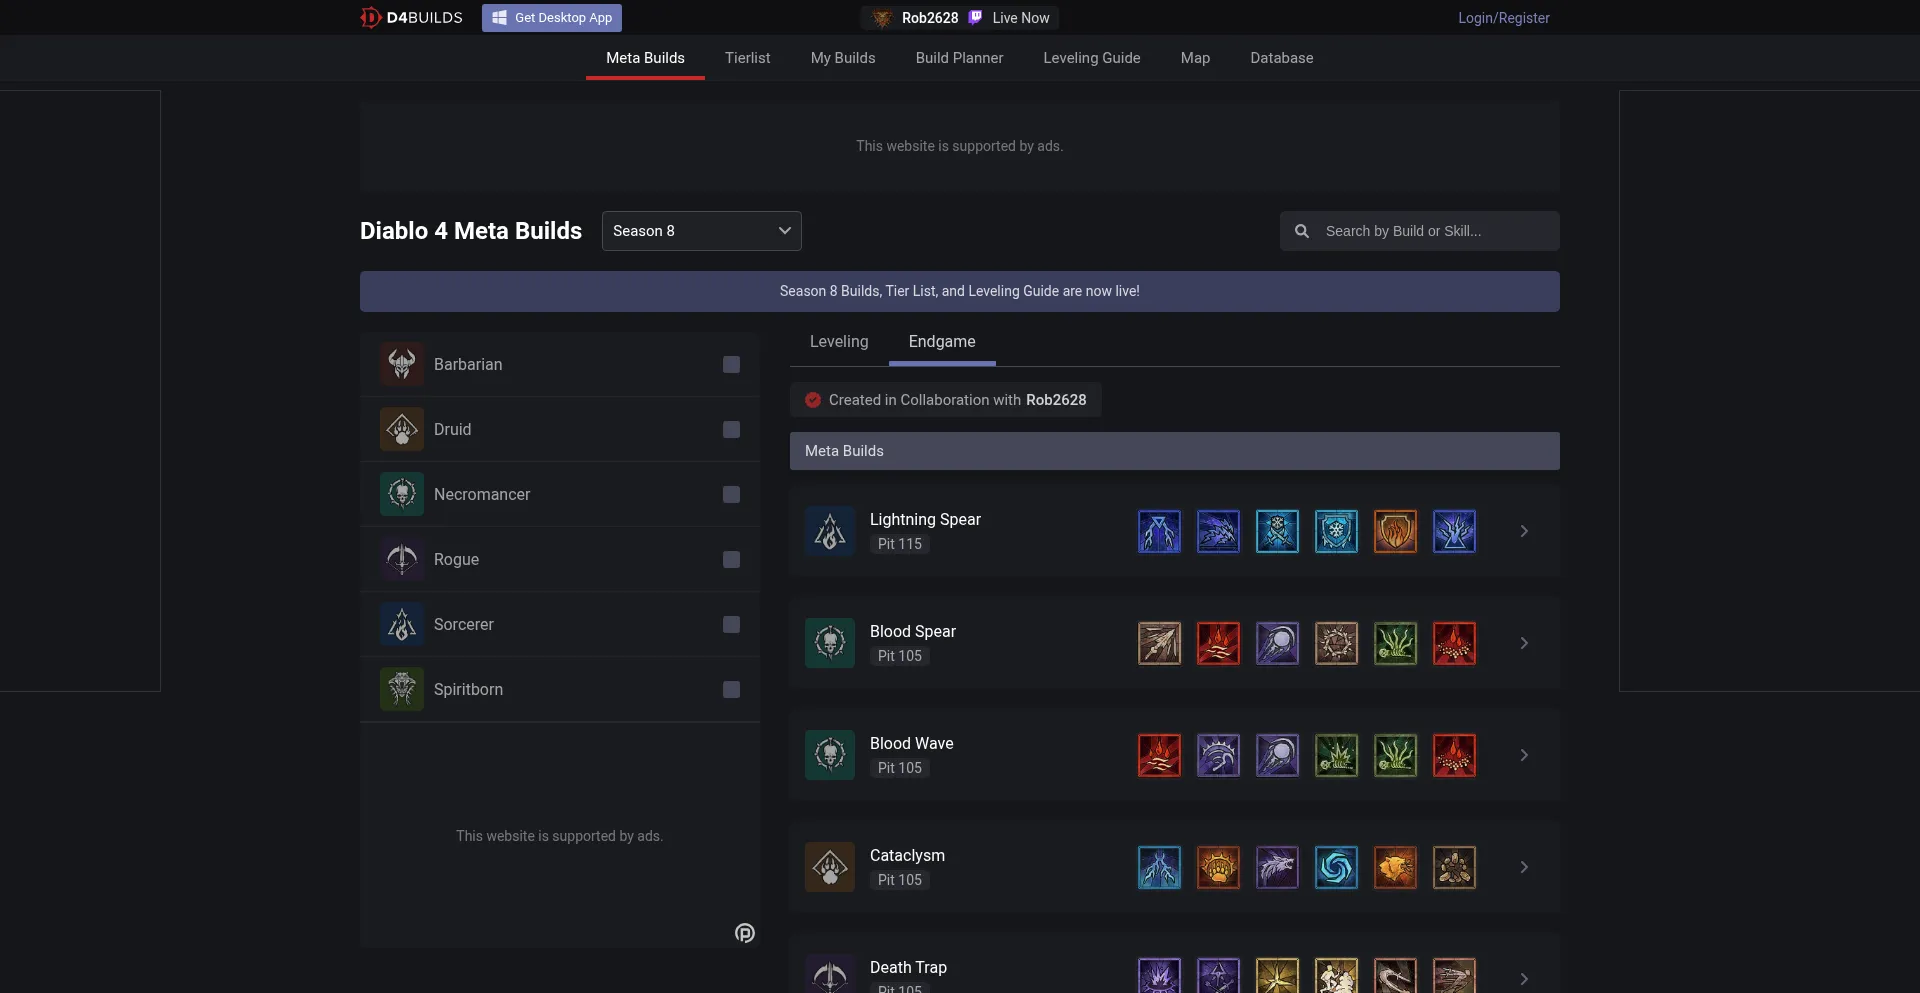Check the Necromancer filter checkbox

click(x=731, y=494)
